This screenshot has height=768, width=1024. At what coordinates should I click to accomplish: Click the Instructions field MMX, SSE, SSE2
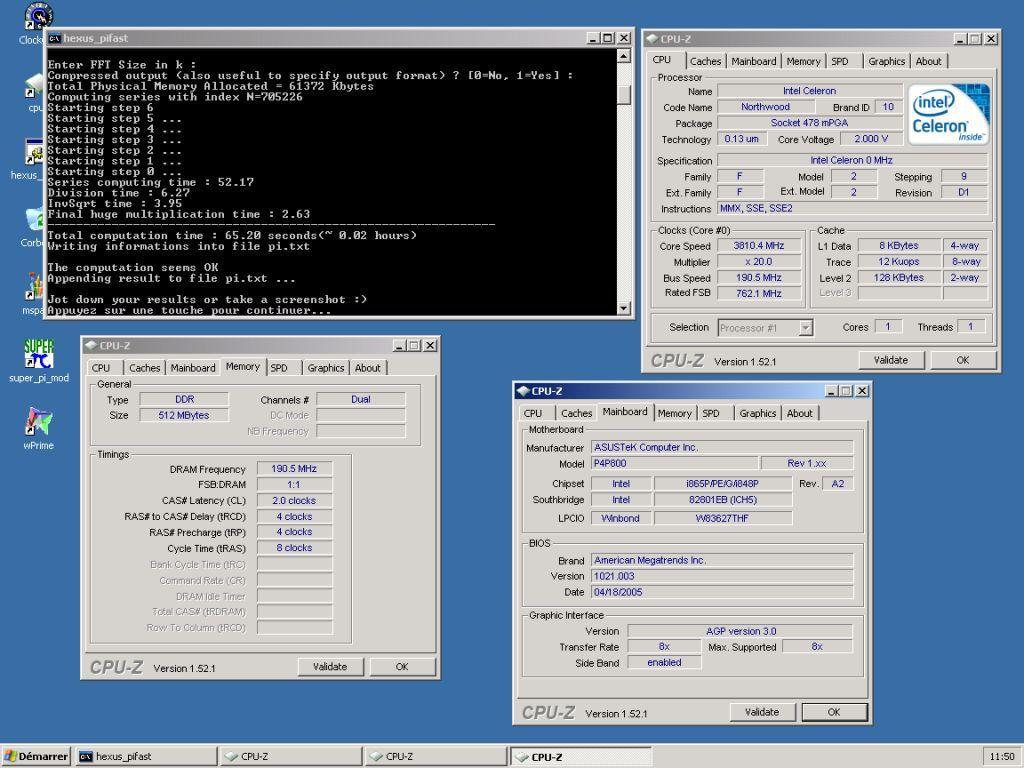pos(852,208)
